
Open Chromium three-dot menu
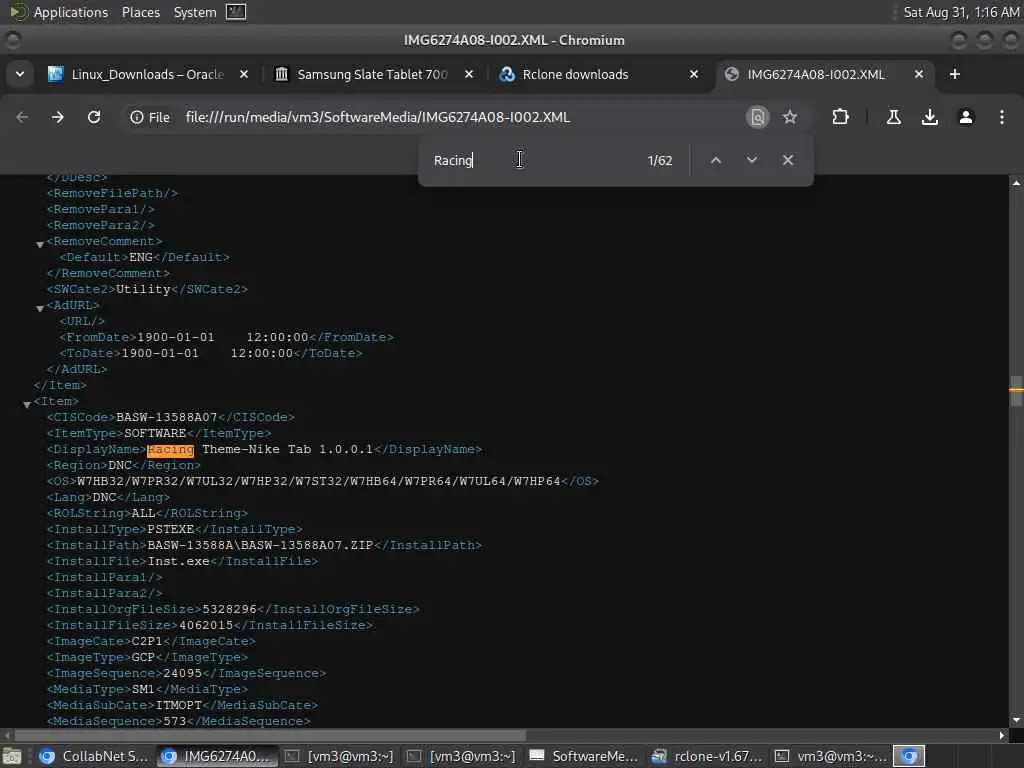point(1002,117)
